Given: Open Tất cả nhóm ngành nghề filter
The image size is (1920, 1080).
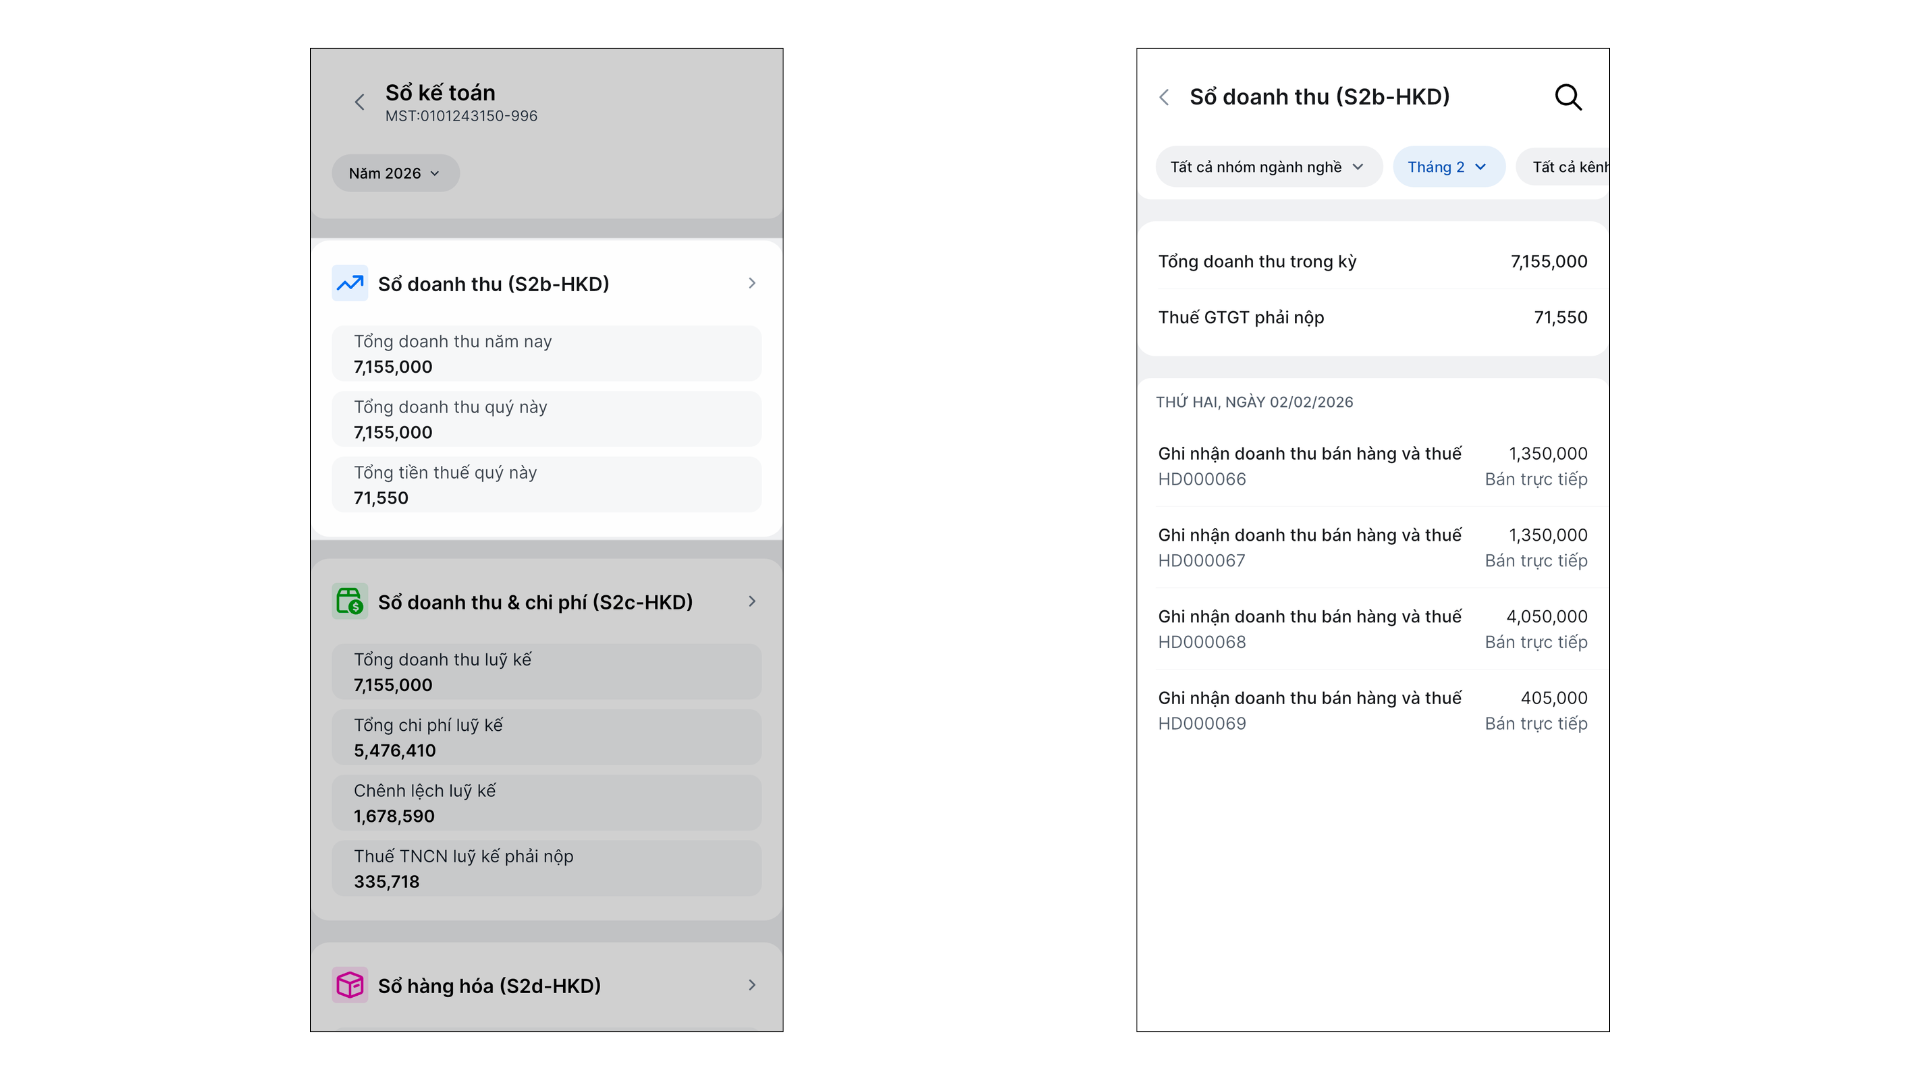Looking at the screenshot, I should click(x=1267, y=167).
